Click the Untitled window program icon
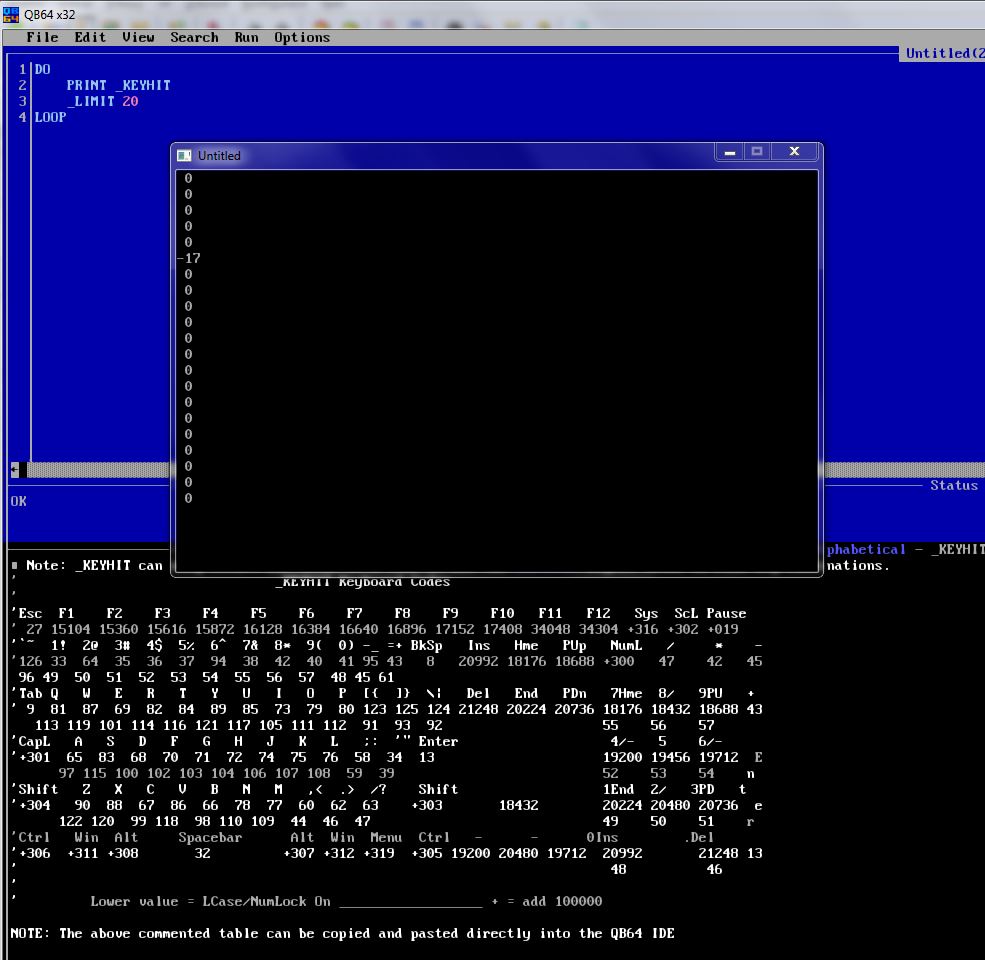This screenshot has height=960, width=985. click(184, 155)
